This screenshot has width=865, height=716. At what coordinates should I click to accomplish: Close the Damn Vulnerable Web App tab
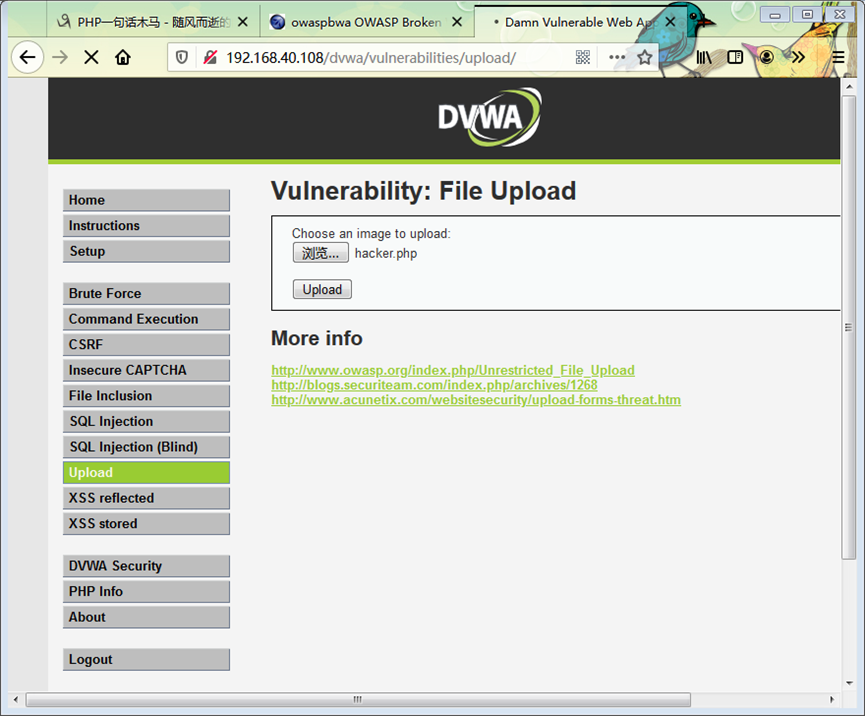tap(670, 22)
